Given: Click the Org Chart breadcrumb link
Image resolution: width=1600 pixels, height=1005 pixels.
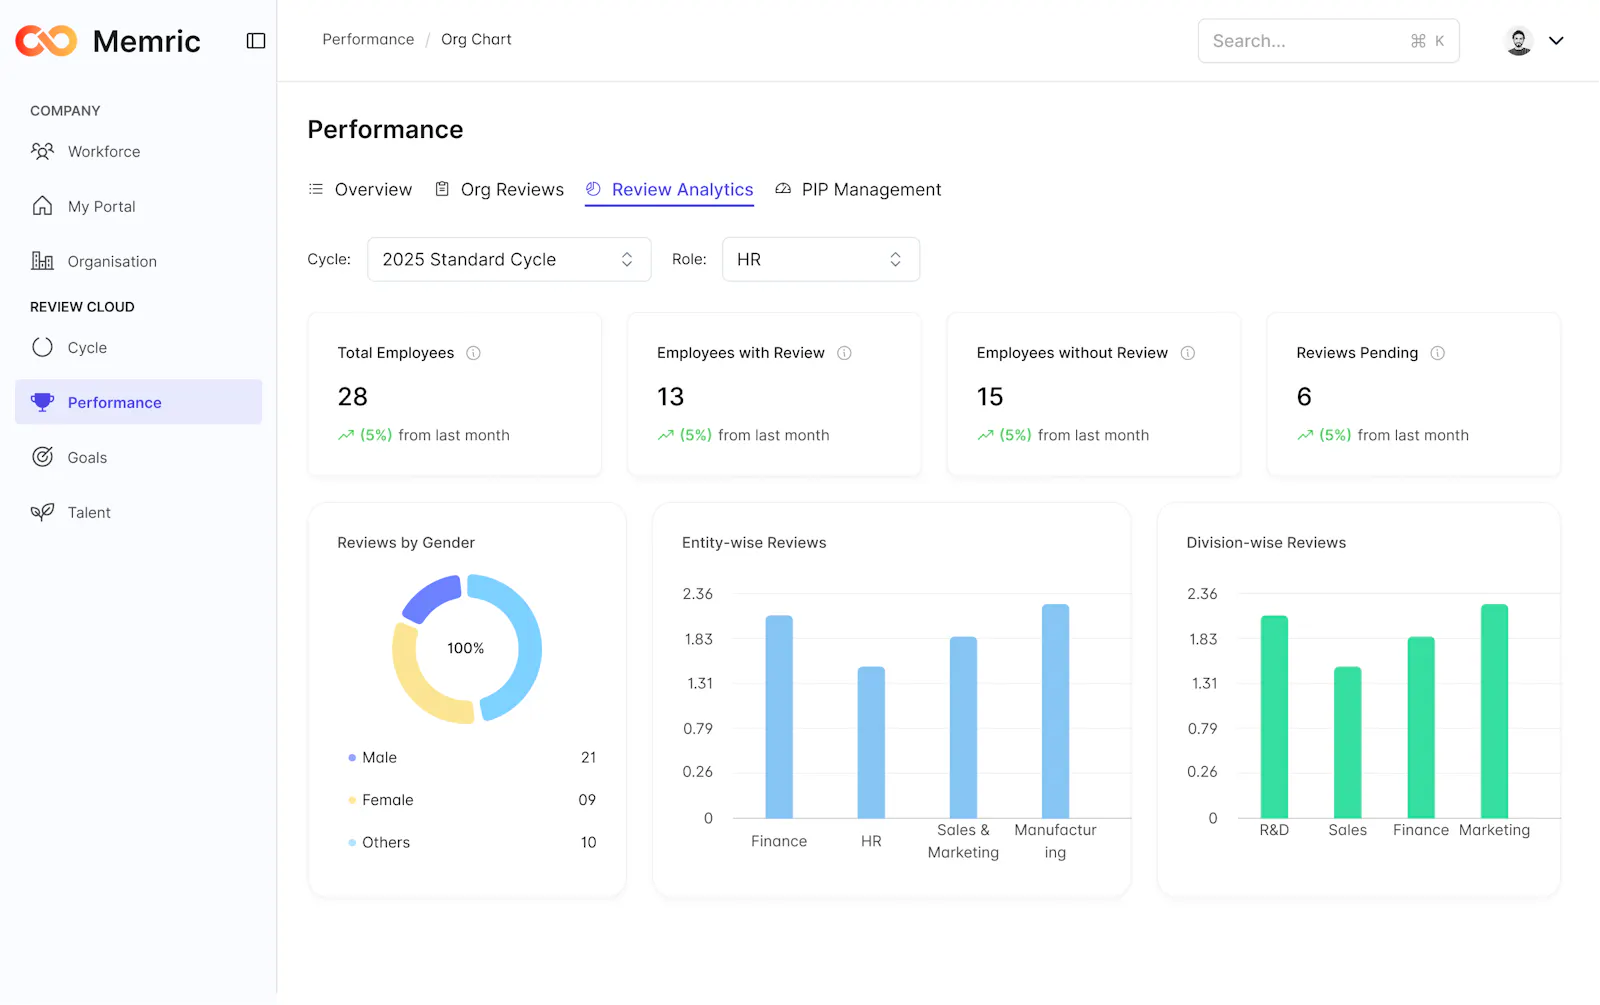Looking at the screenshot, I should [x=476, y=39].
